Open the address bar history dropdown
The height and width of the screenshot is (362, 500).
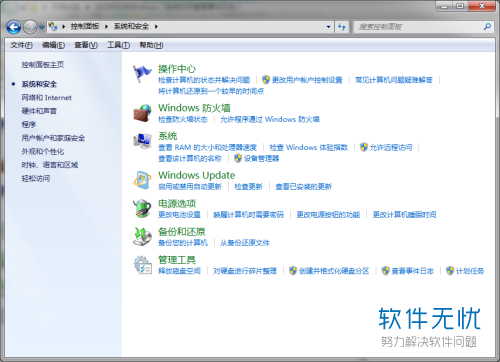point(328,27)
